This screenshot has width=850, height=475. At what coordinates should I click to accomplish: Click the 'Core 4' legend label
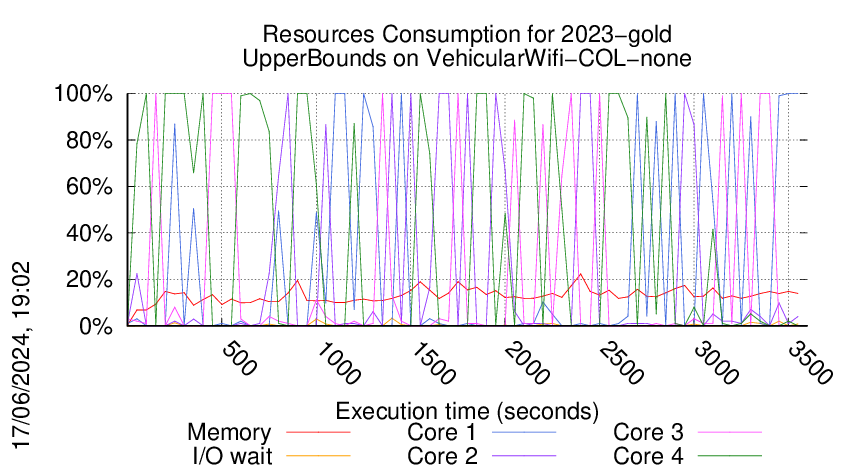648,456
